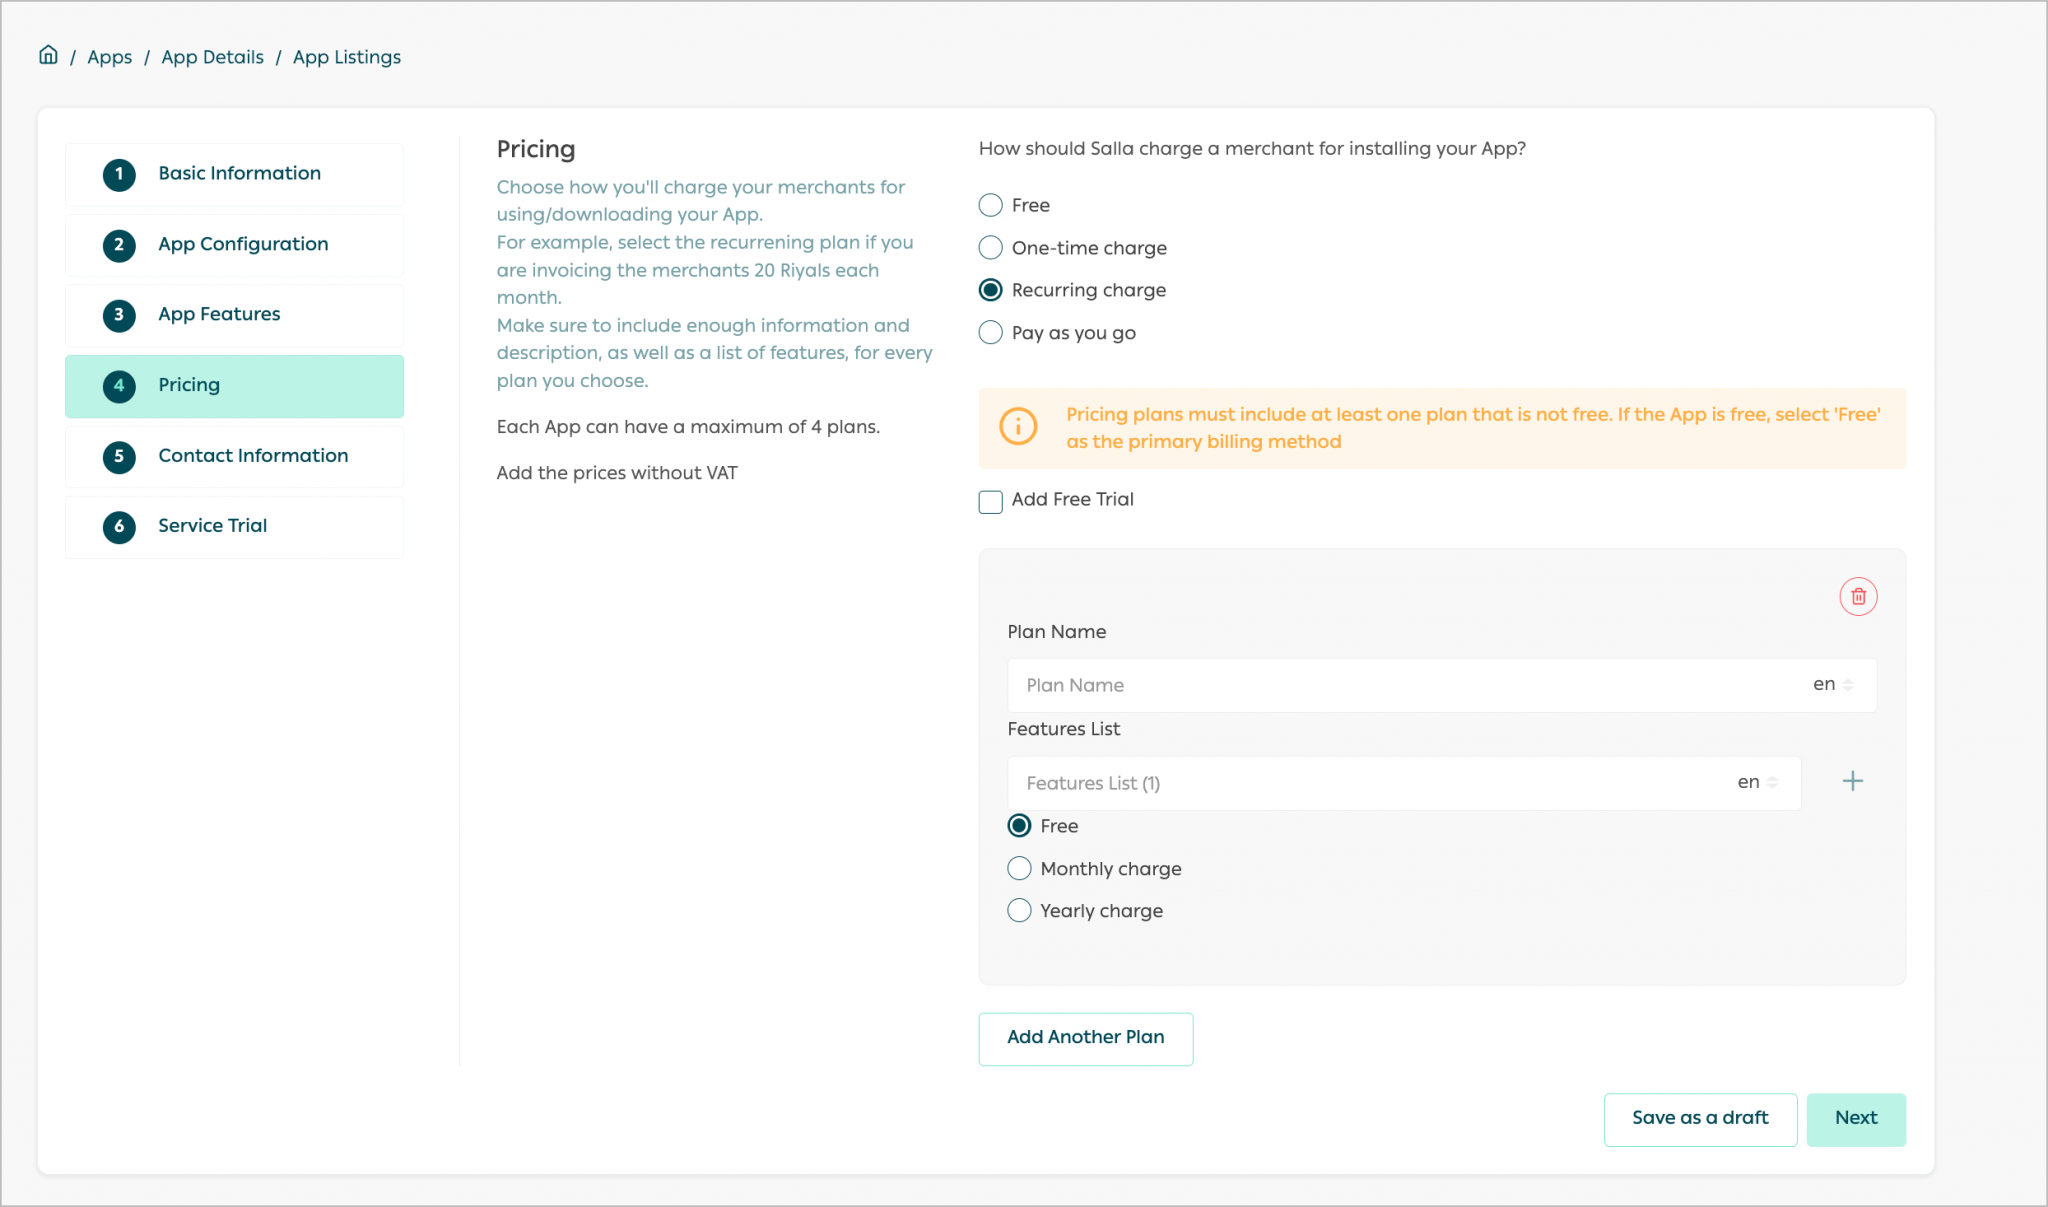Choose Monthly charge for the plan

pos(1019,868)
